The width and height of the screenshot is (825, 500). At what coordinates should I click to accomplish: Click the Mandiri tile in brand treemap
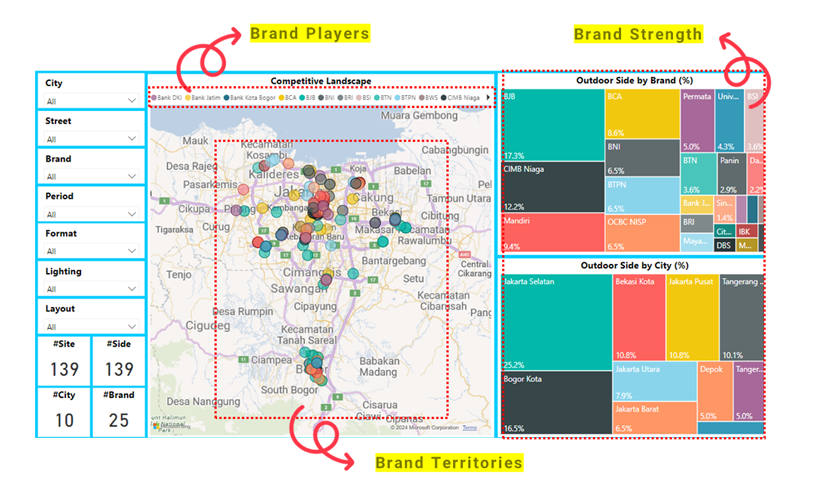click(x=553, y=232)
